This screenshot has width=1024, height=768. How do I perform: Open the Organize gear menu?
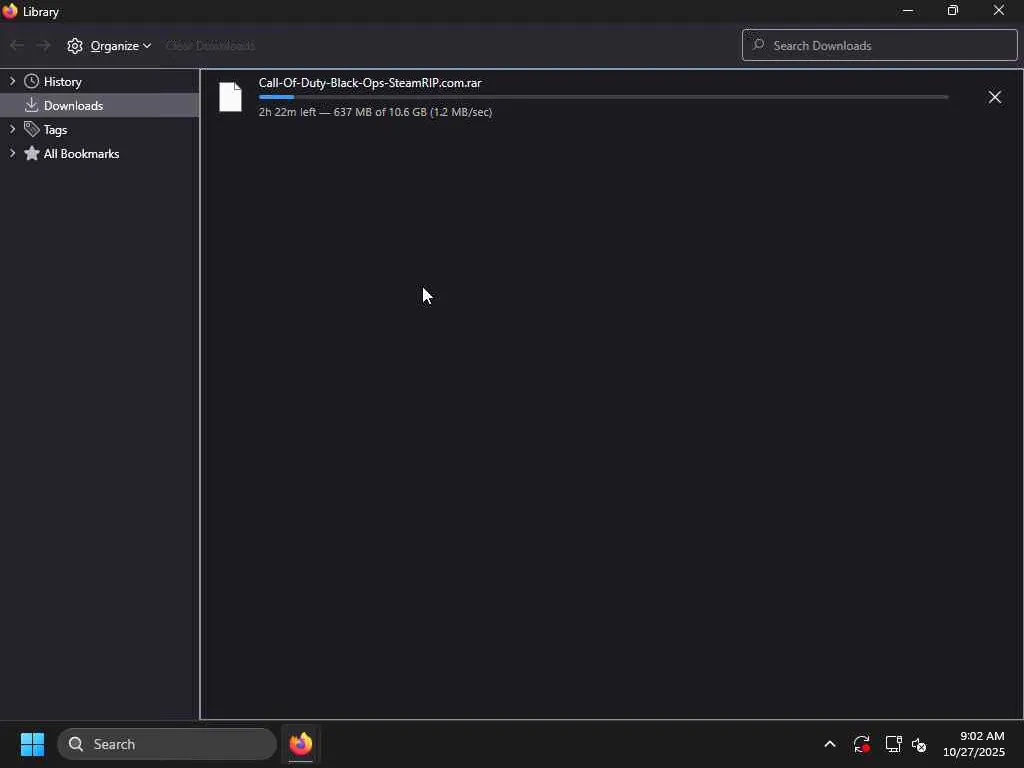108,46
